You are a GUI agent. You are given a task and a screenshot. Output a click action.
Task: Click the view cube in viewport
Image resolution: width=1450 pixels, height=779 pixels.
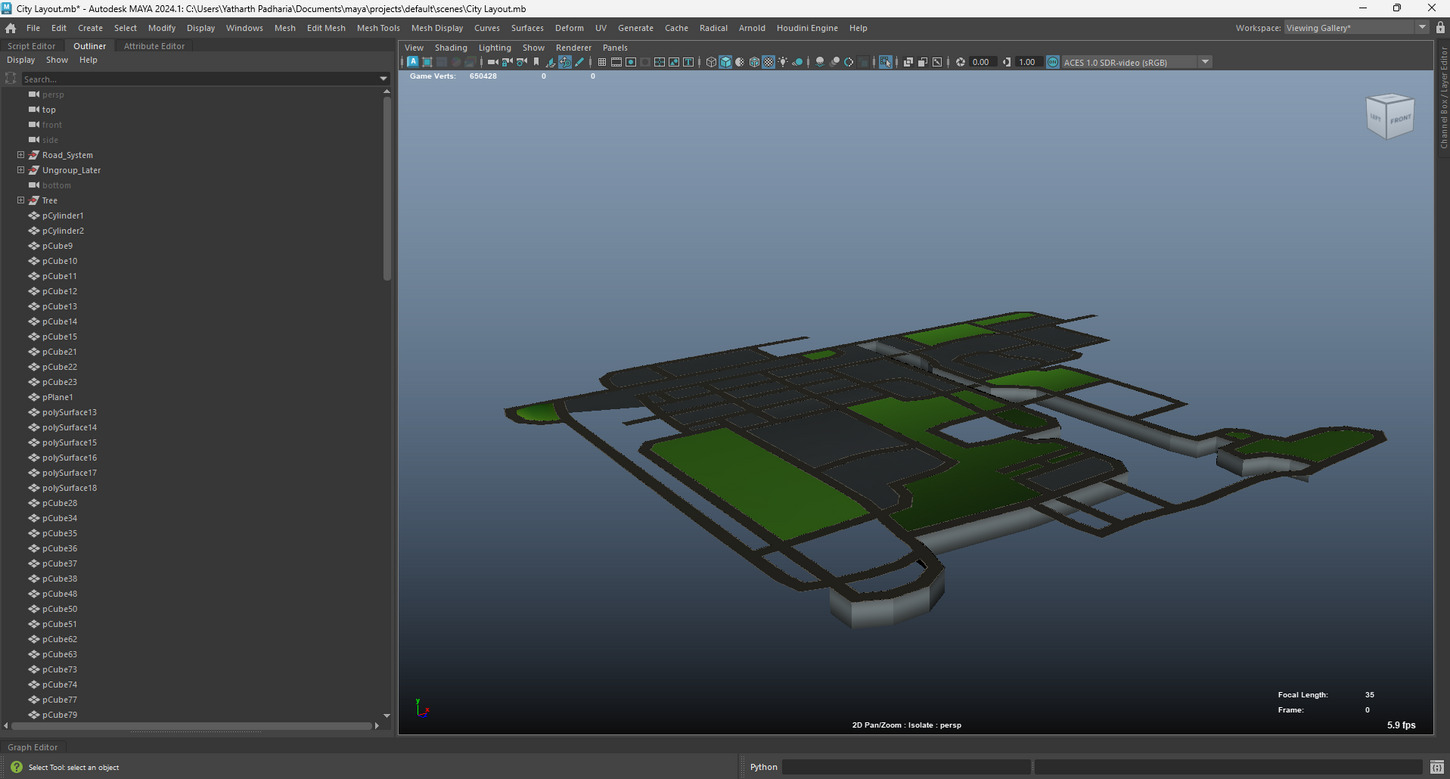(1390, 117)
